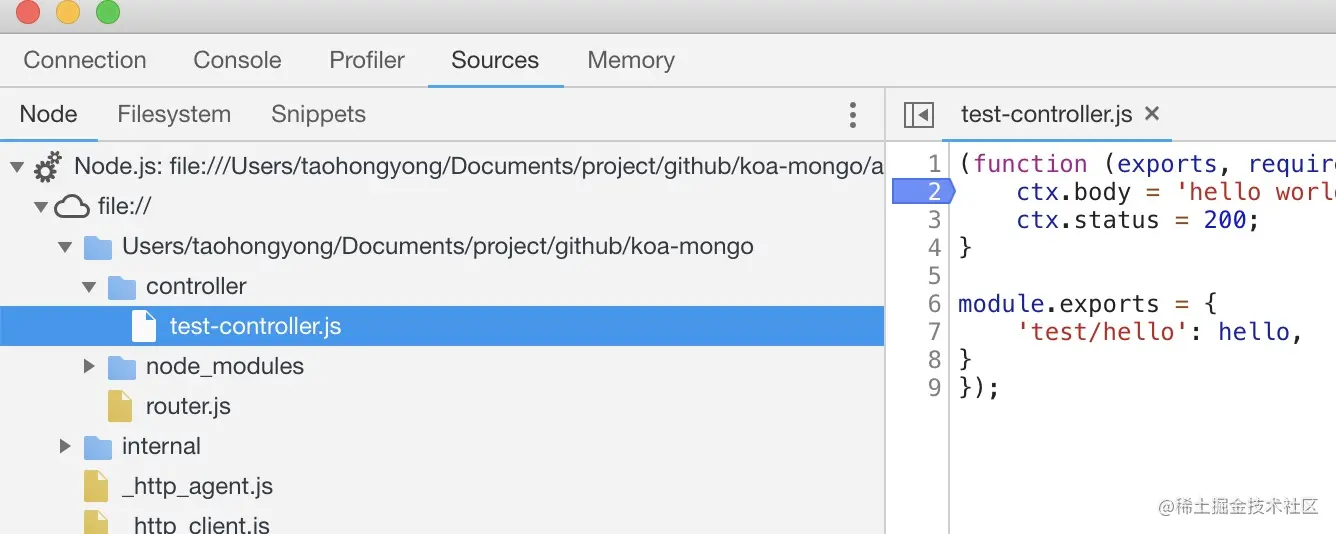Toggle the breakpoint on line 2
Viewport: 1336px width, 534px height.
coord(922,192)
